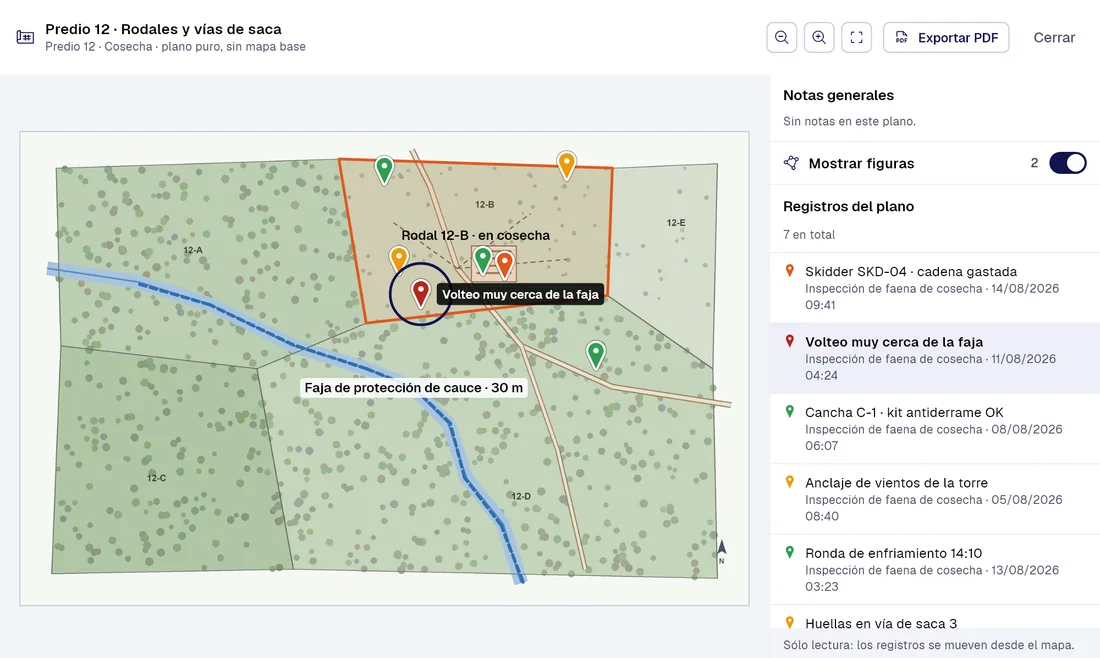
Task: Click the Volteo muy cerca de la faja tooltip
Action: click(520, 294)
